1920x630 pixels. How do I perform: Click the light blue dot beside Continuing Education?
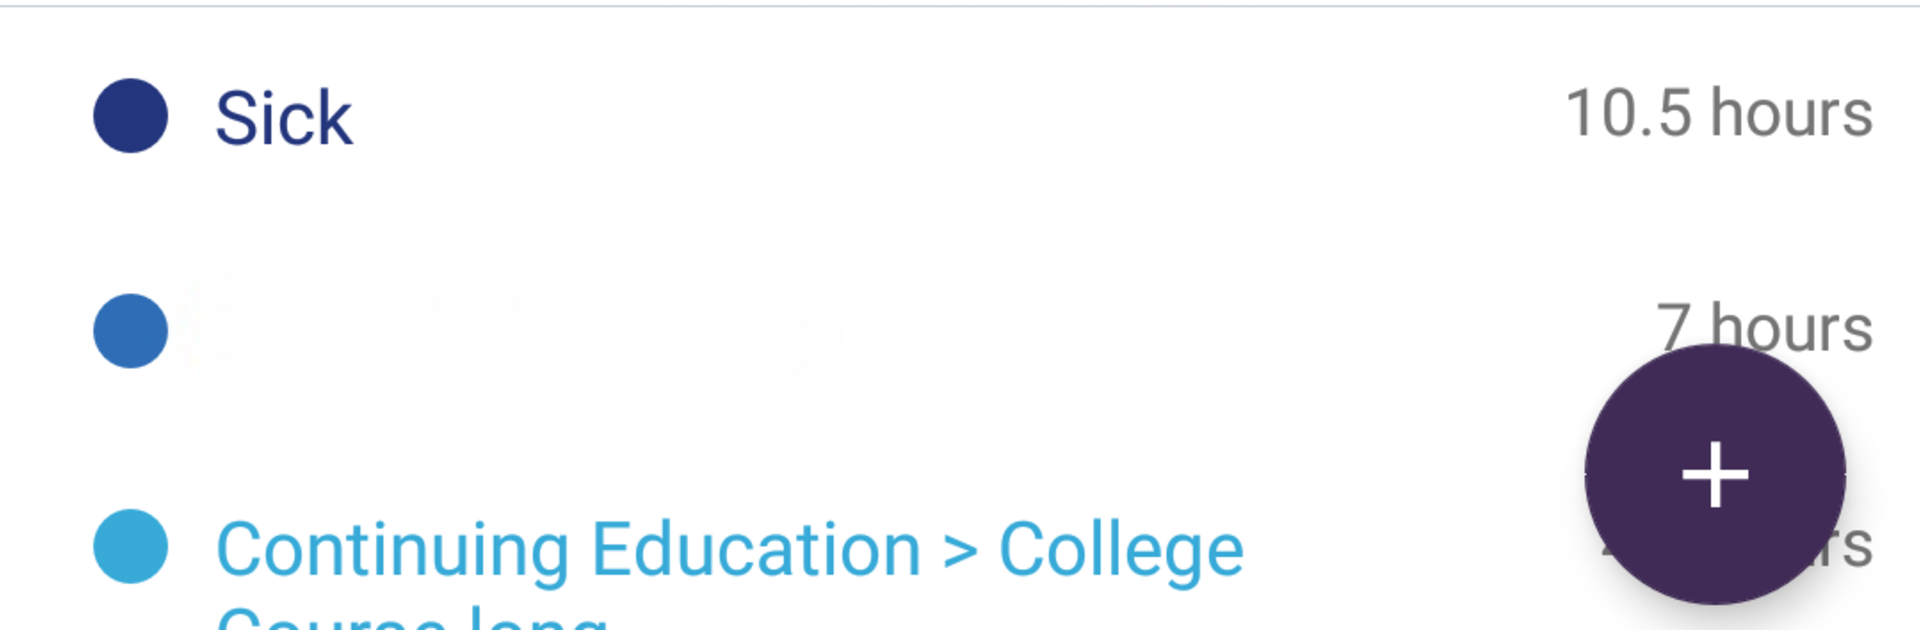pos(130,546)
